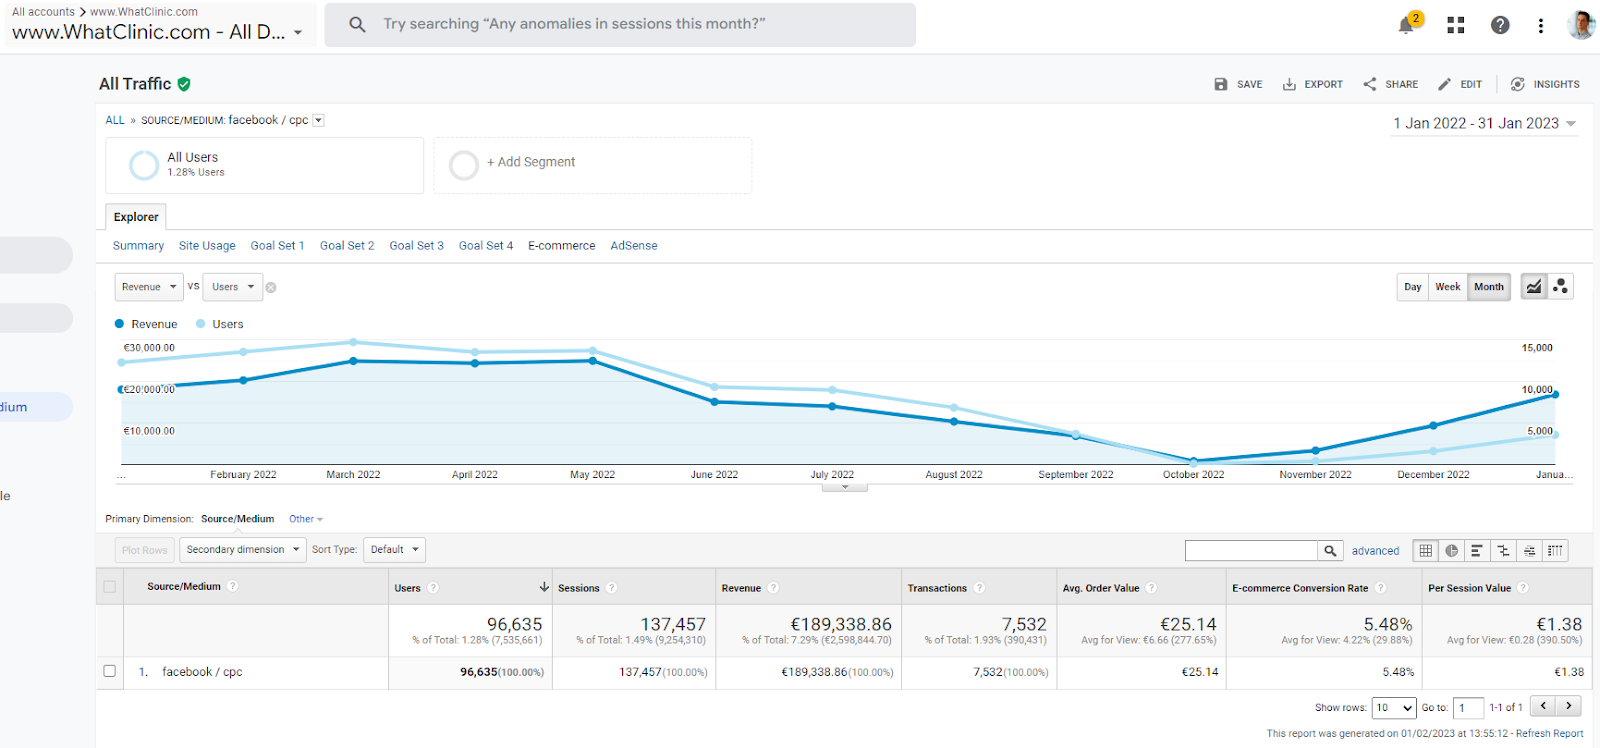
Task: Click help icon beside Sessions column
Action: [612, 588]
